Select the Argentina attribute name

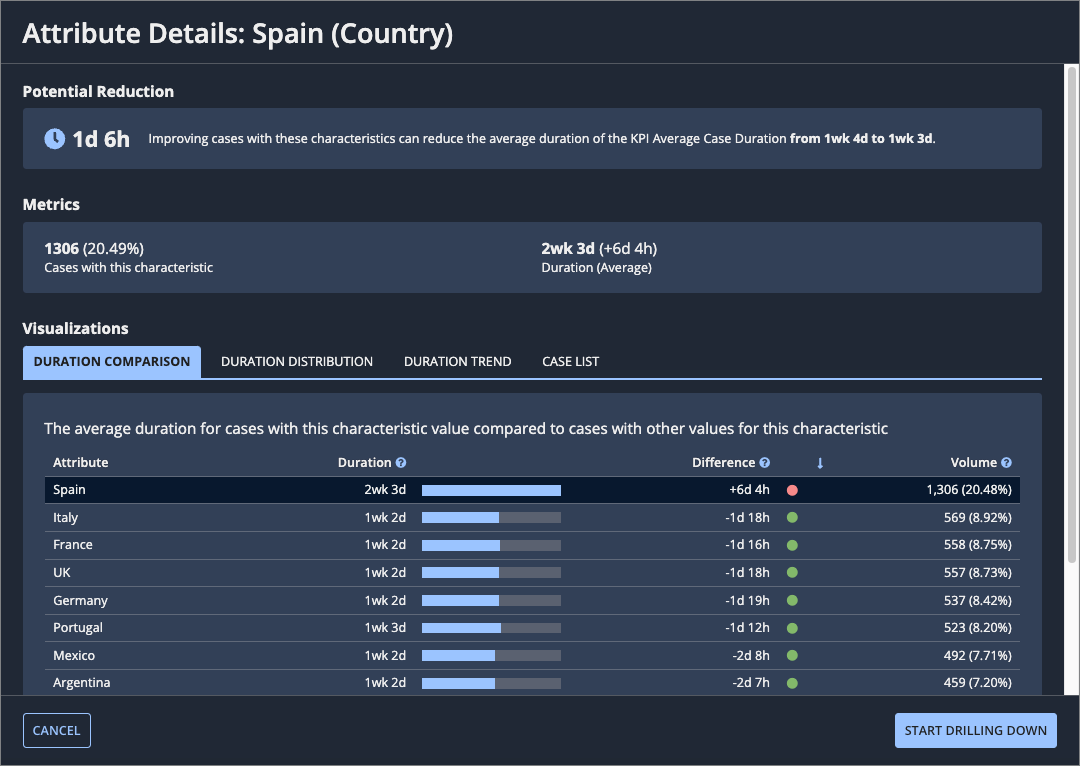pyautogui.click(x=81, y=683)
